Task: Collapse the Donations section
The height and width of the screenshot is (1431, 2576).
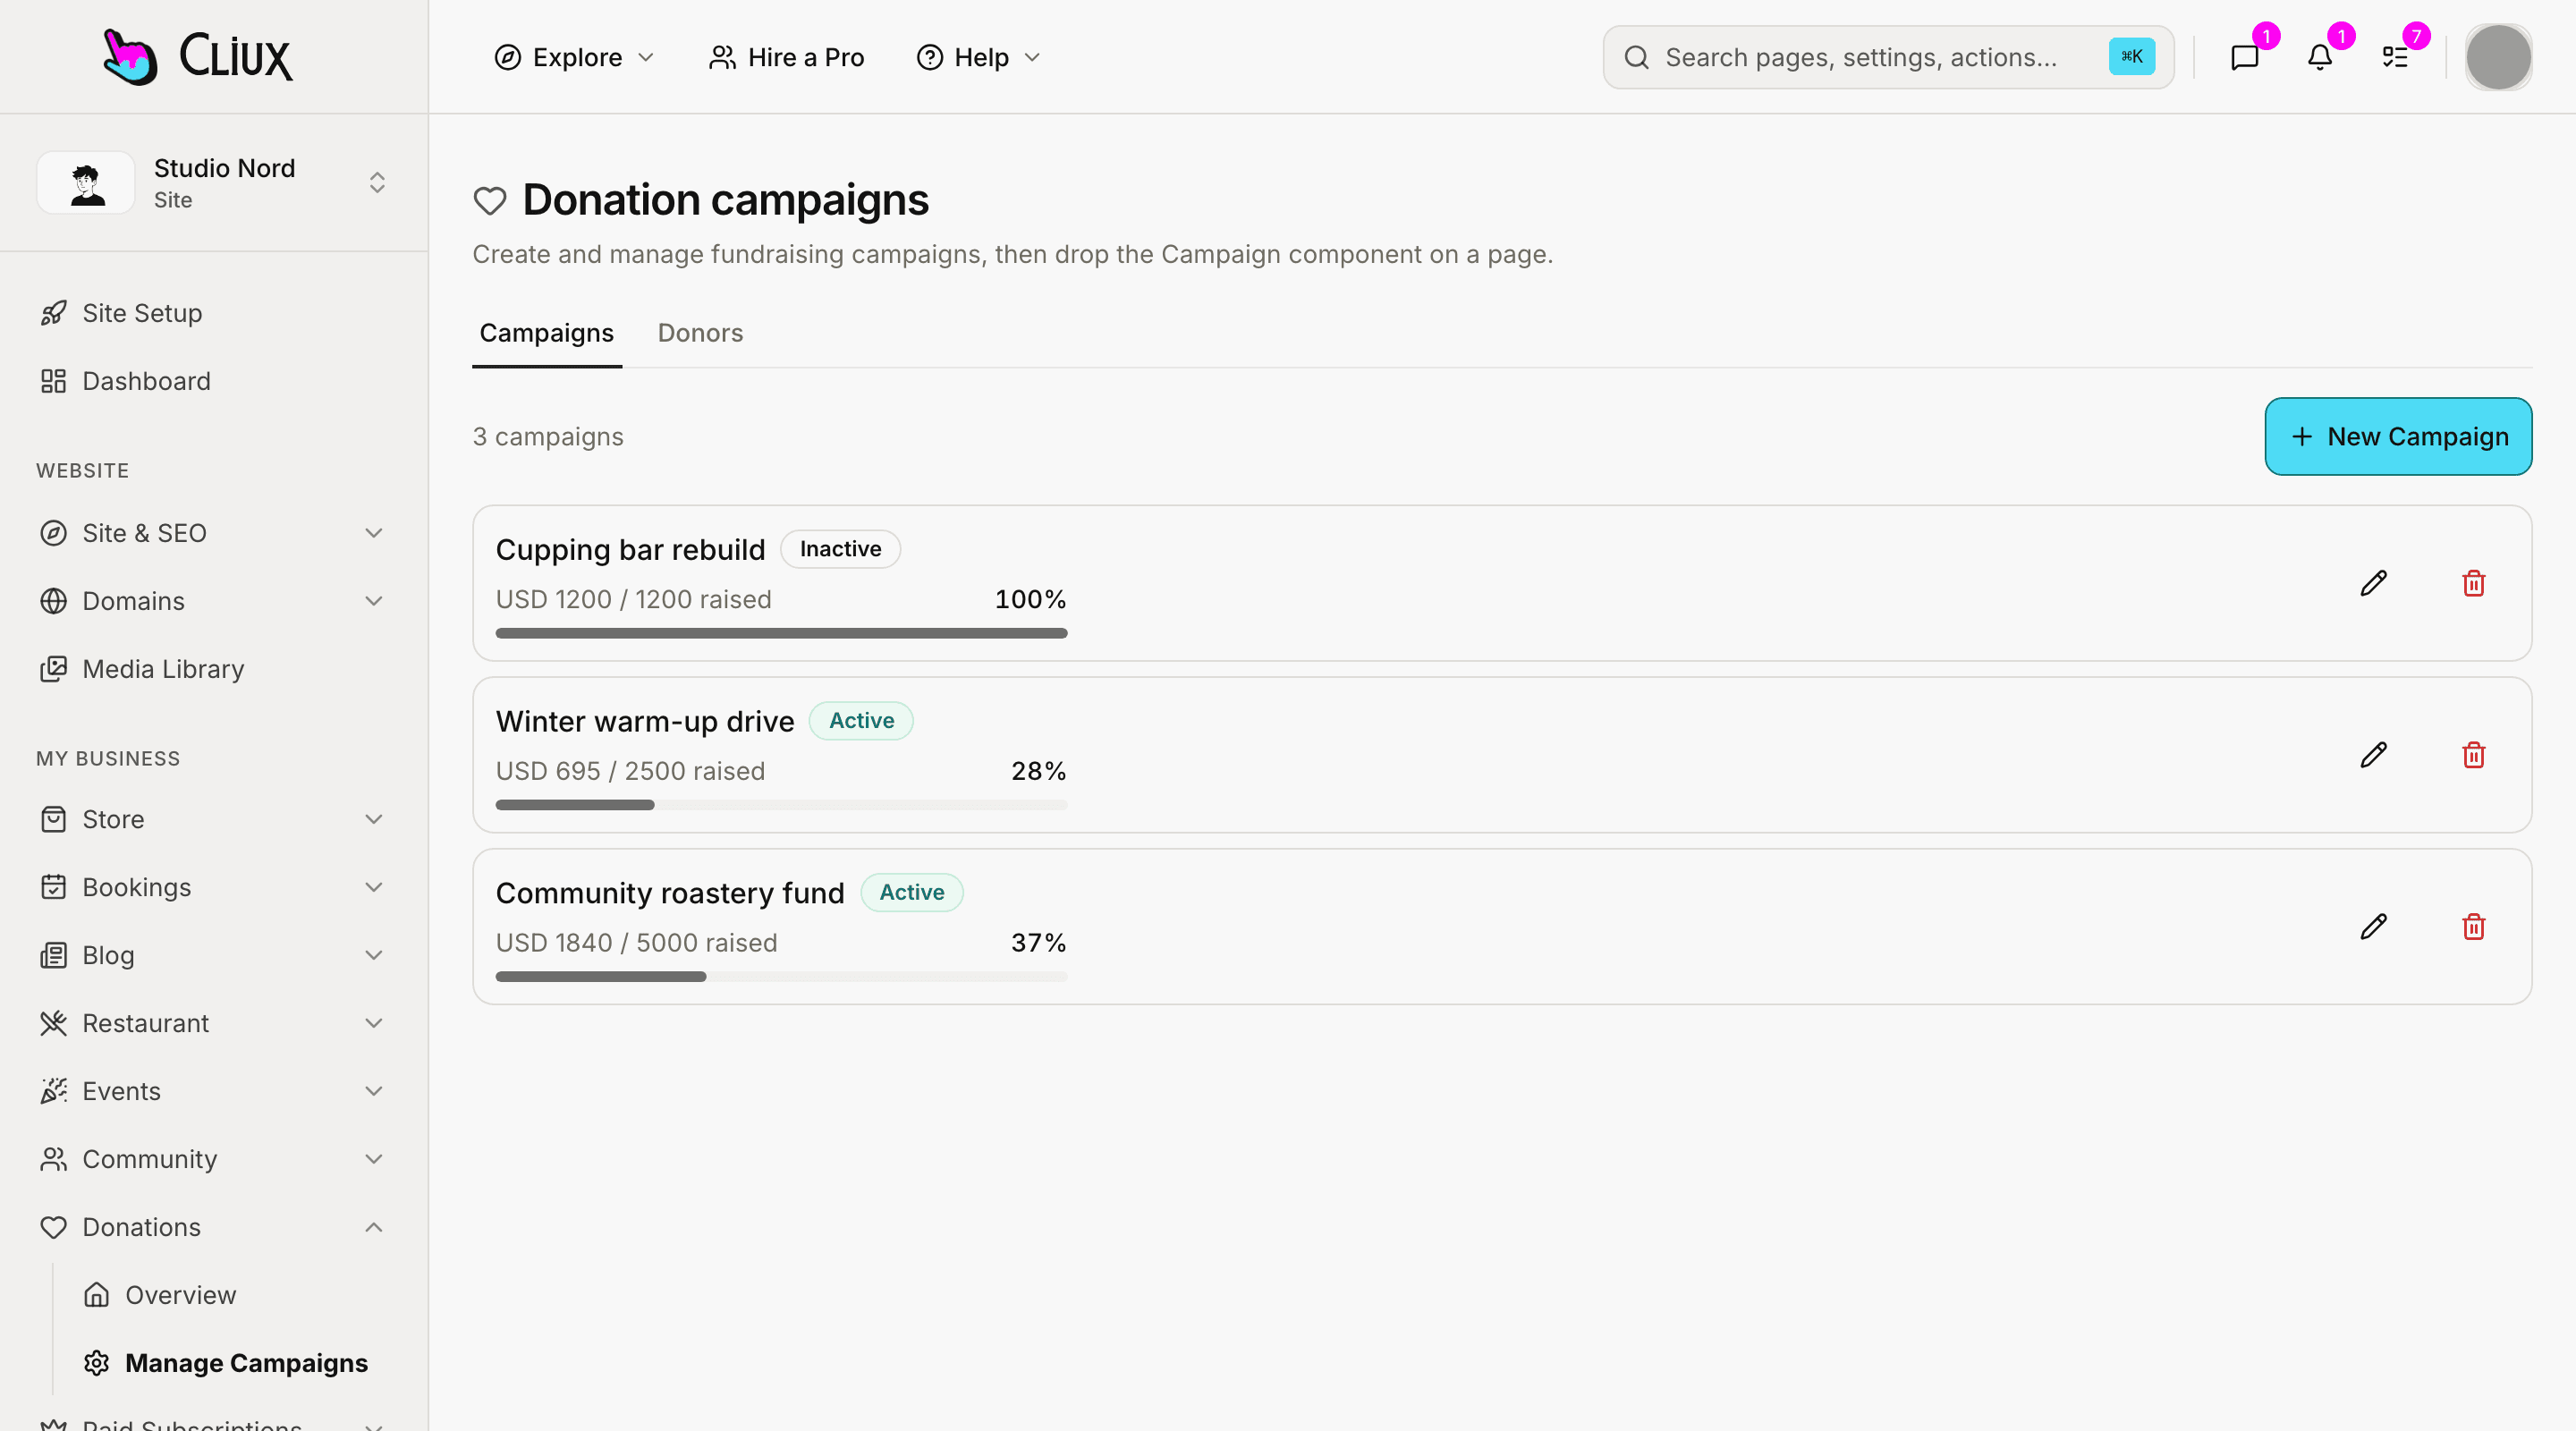Action: click(214, 1227)
